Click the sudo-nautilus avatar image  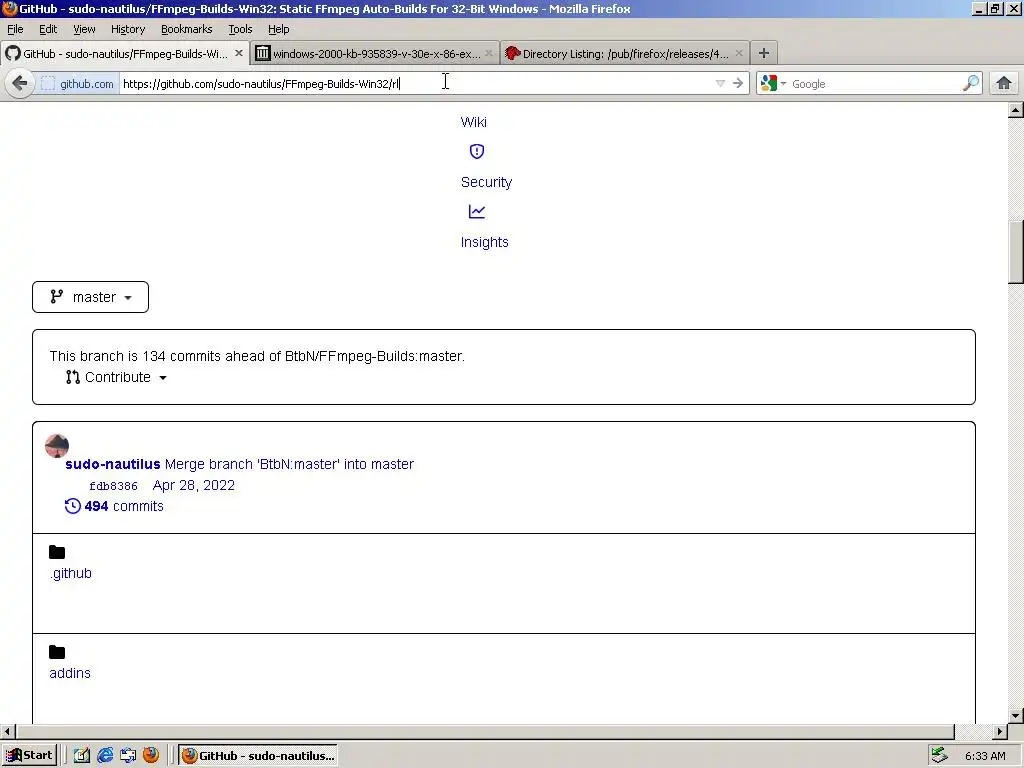(57, 446)
